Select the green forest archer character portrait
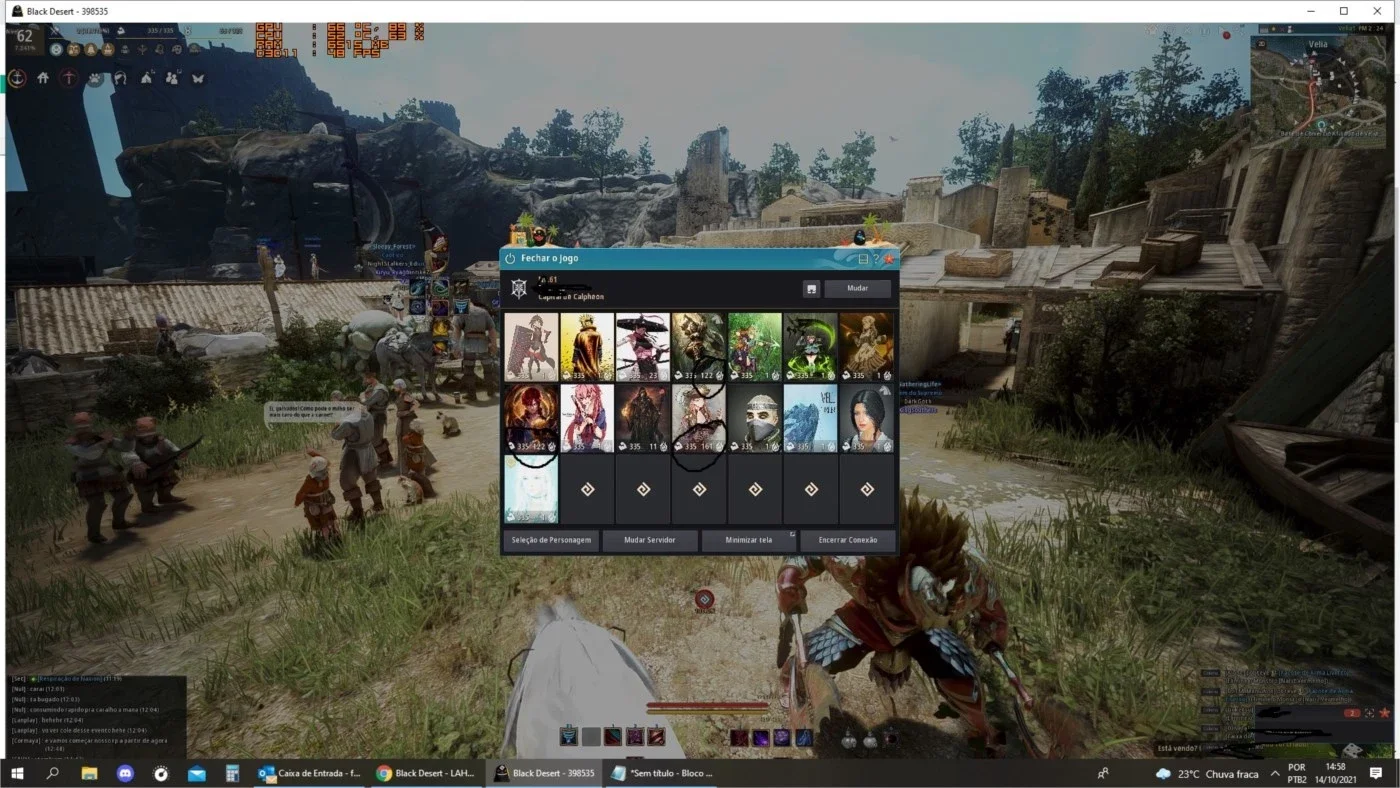 pos(755,347)
